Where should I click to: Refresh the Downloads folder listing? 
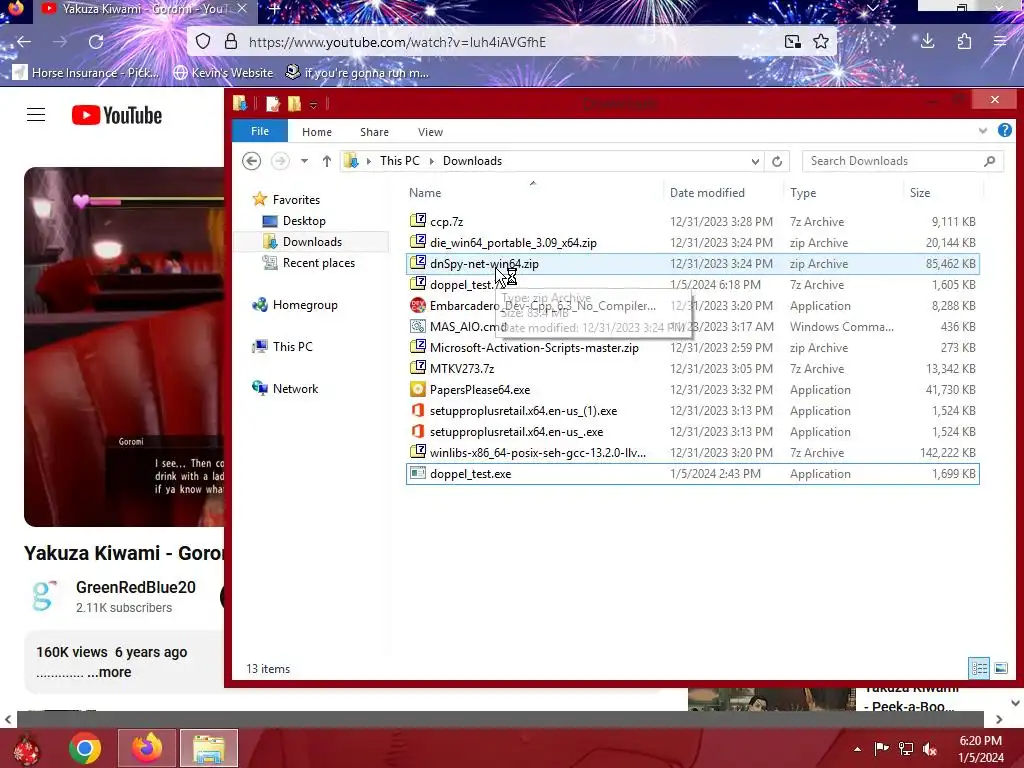tap(776, 161)
